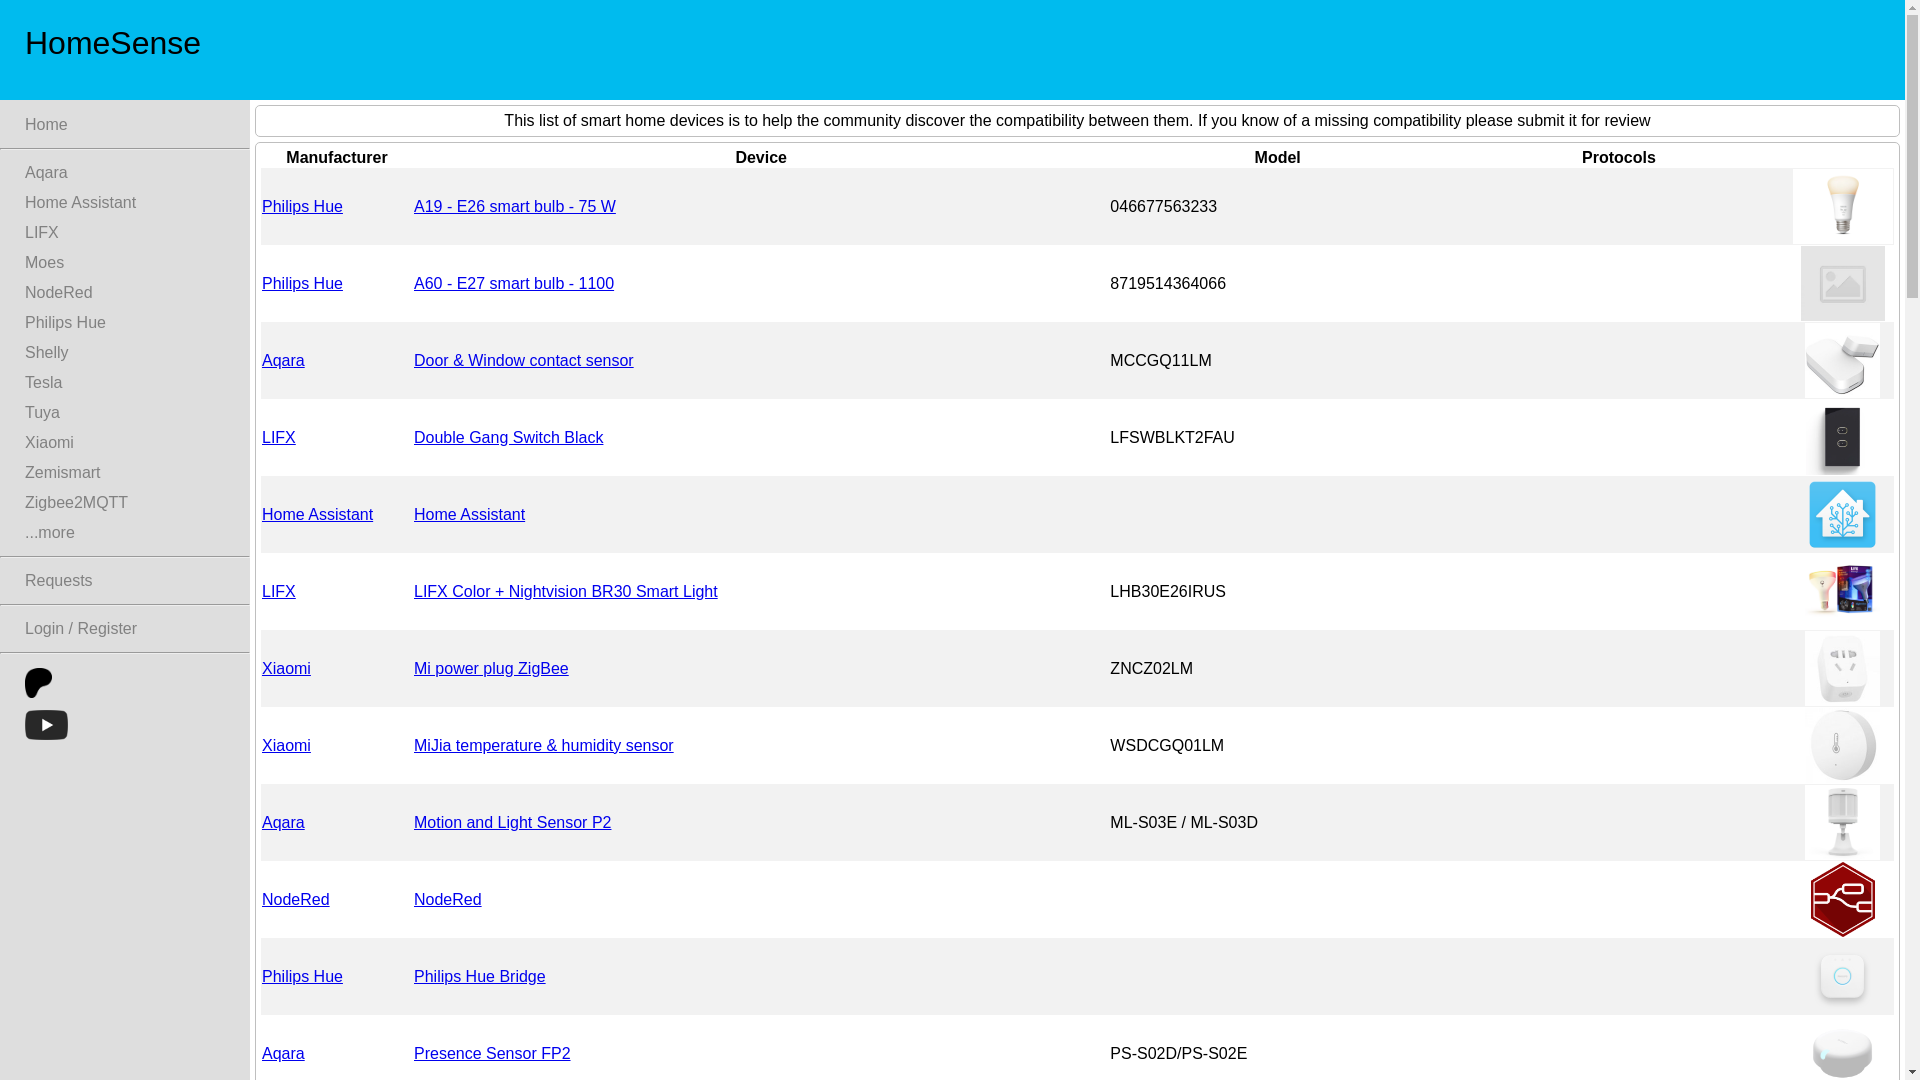Image resolution: width=1920 pixels, height=1080 pixels.
Task: Click the Home Assistant logo icon
Action: click(x=1842, y=515)
